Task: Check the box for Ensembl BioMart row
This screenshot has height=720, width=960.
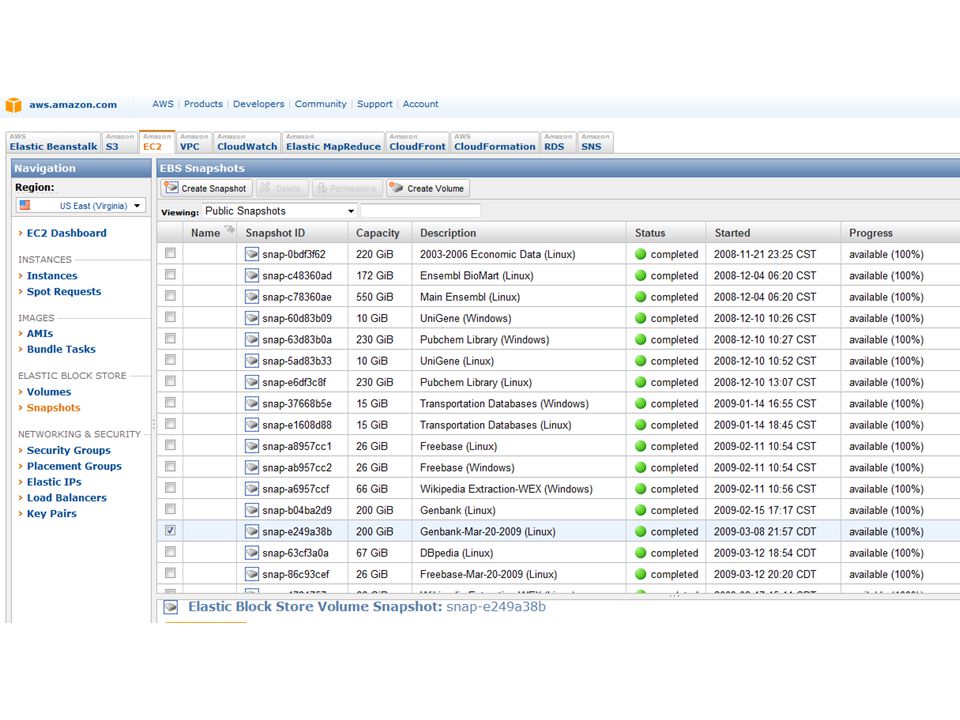Action: point(170,274)
